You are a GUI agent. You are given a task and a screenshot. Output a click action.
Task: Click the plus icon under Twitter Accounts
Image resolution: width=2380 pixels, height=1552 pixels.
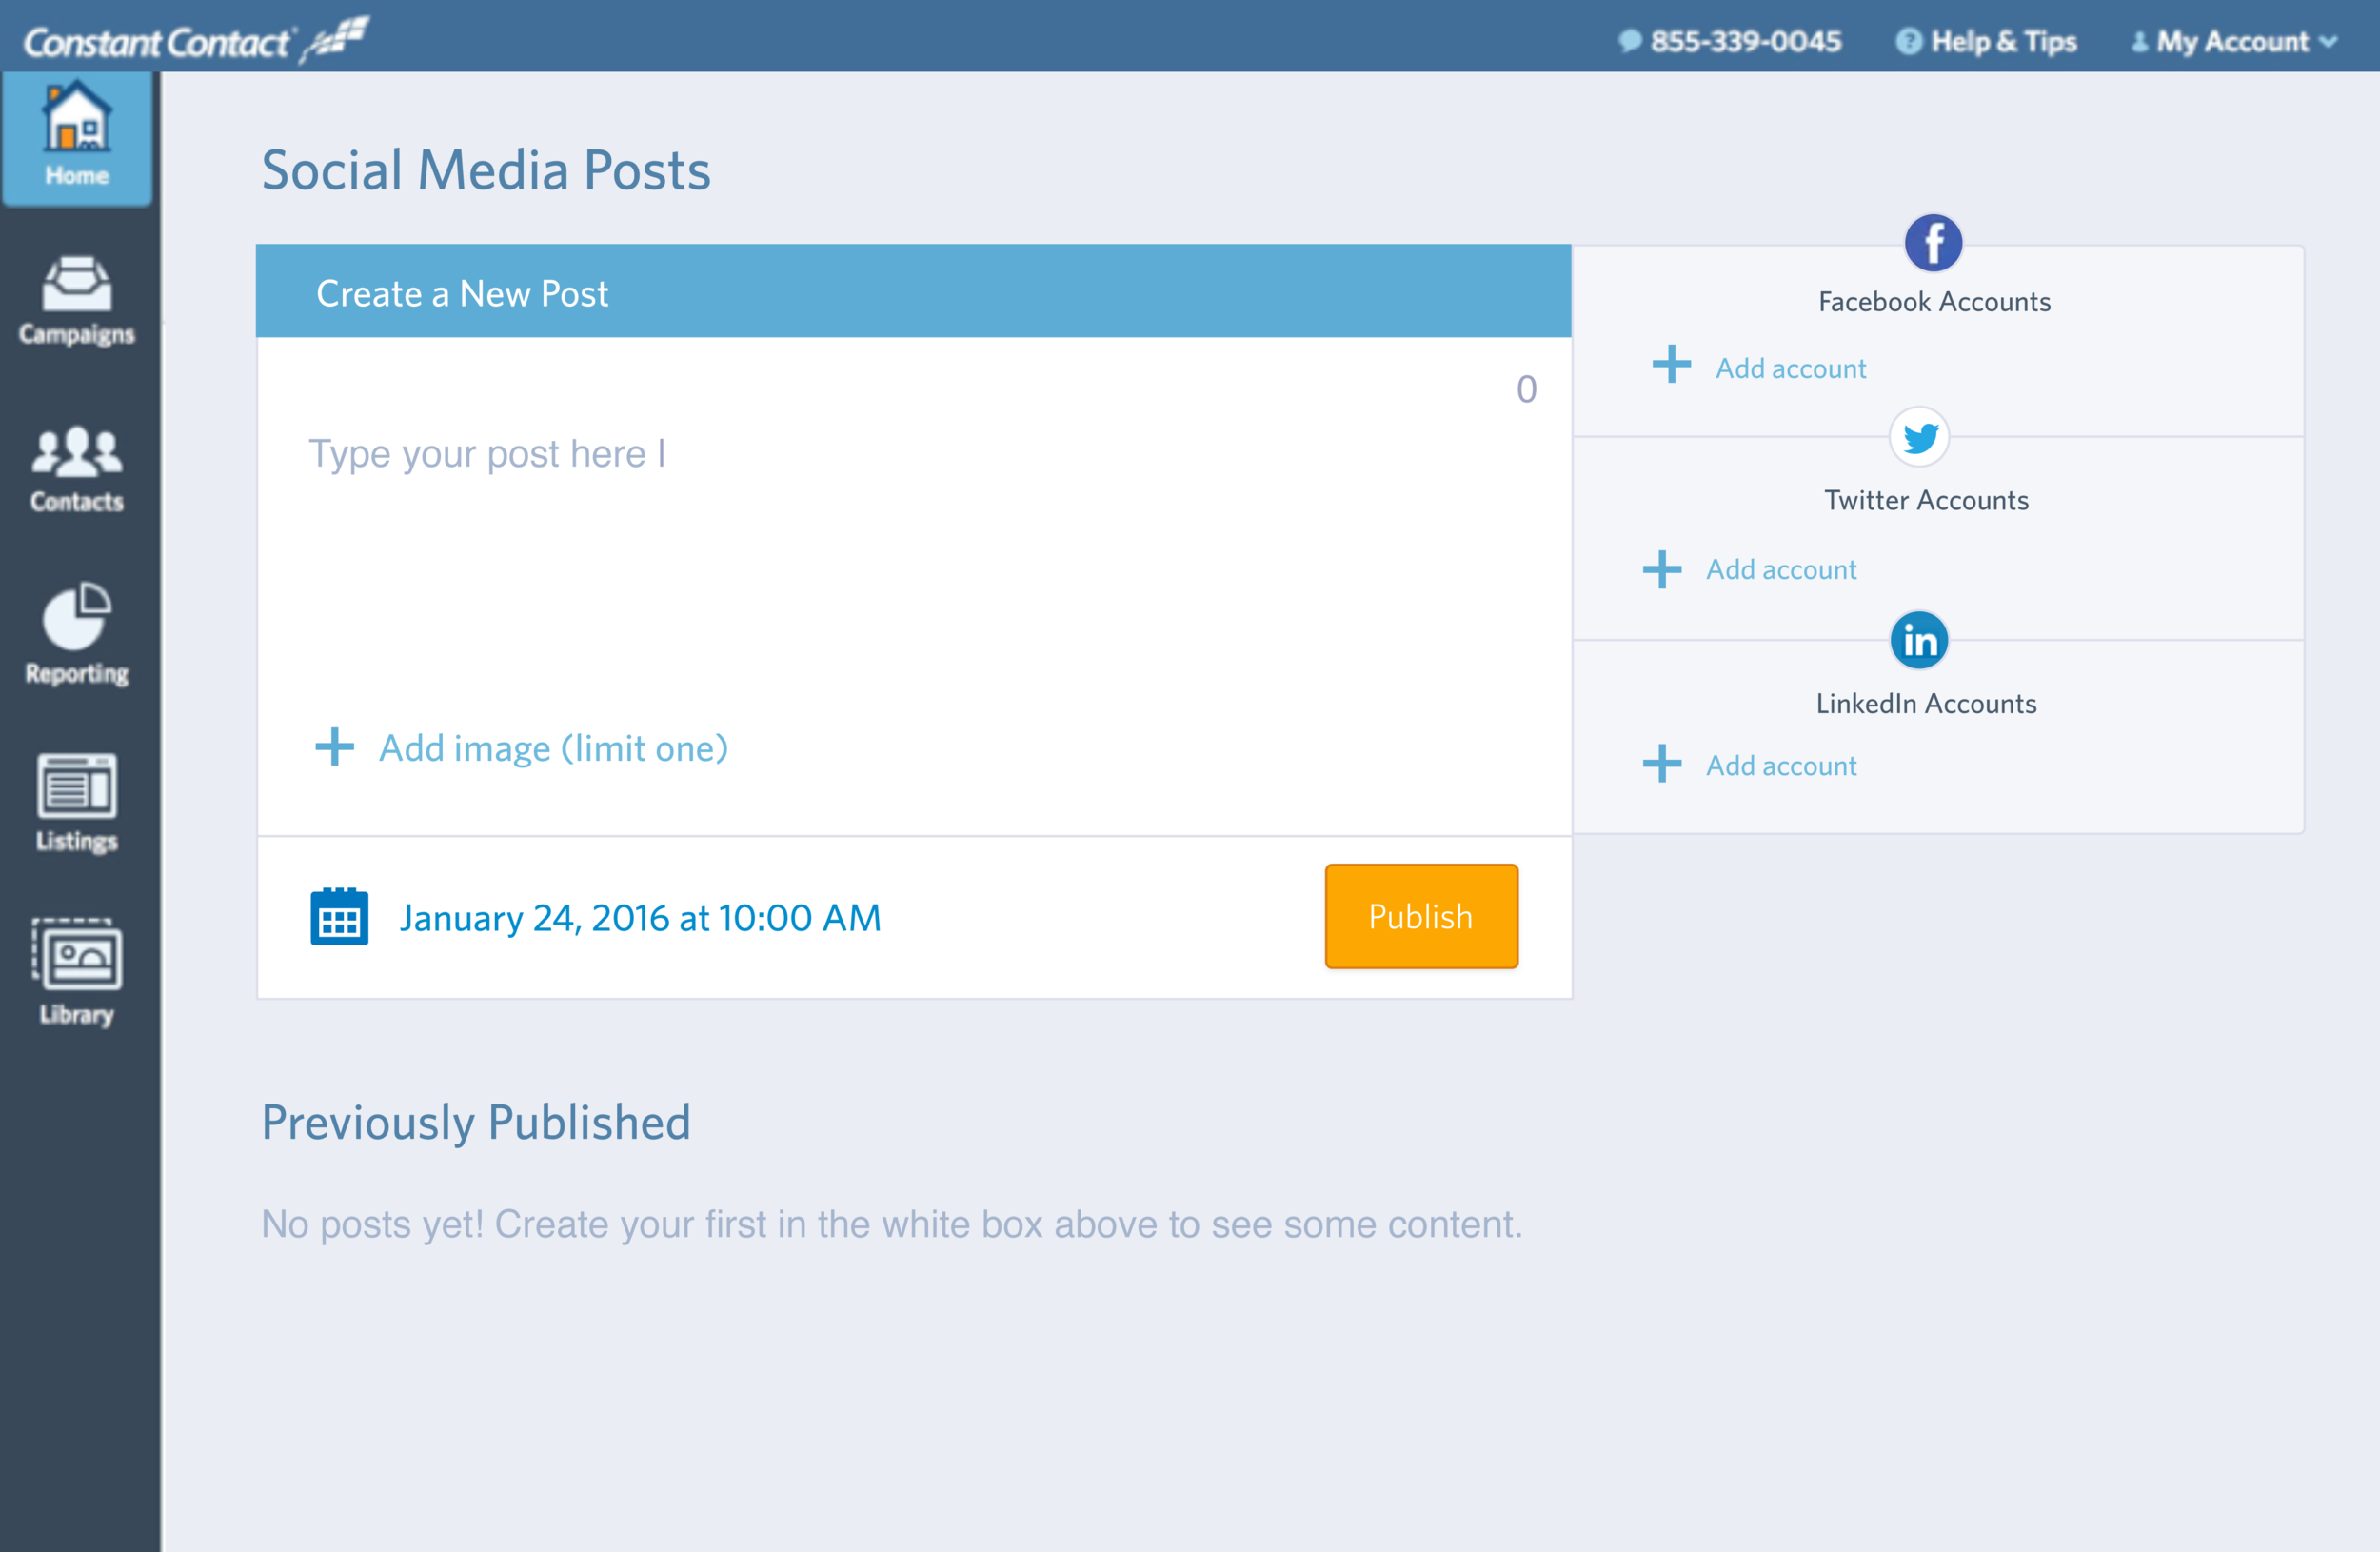pyautogui.click(x=1662, y=570)
